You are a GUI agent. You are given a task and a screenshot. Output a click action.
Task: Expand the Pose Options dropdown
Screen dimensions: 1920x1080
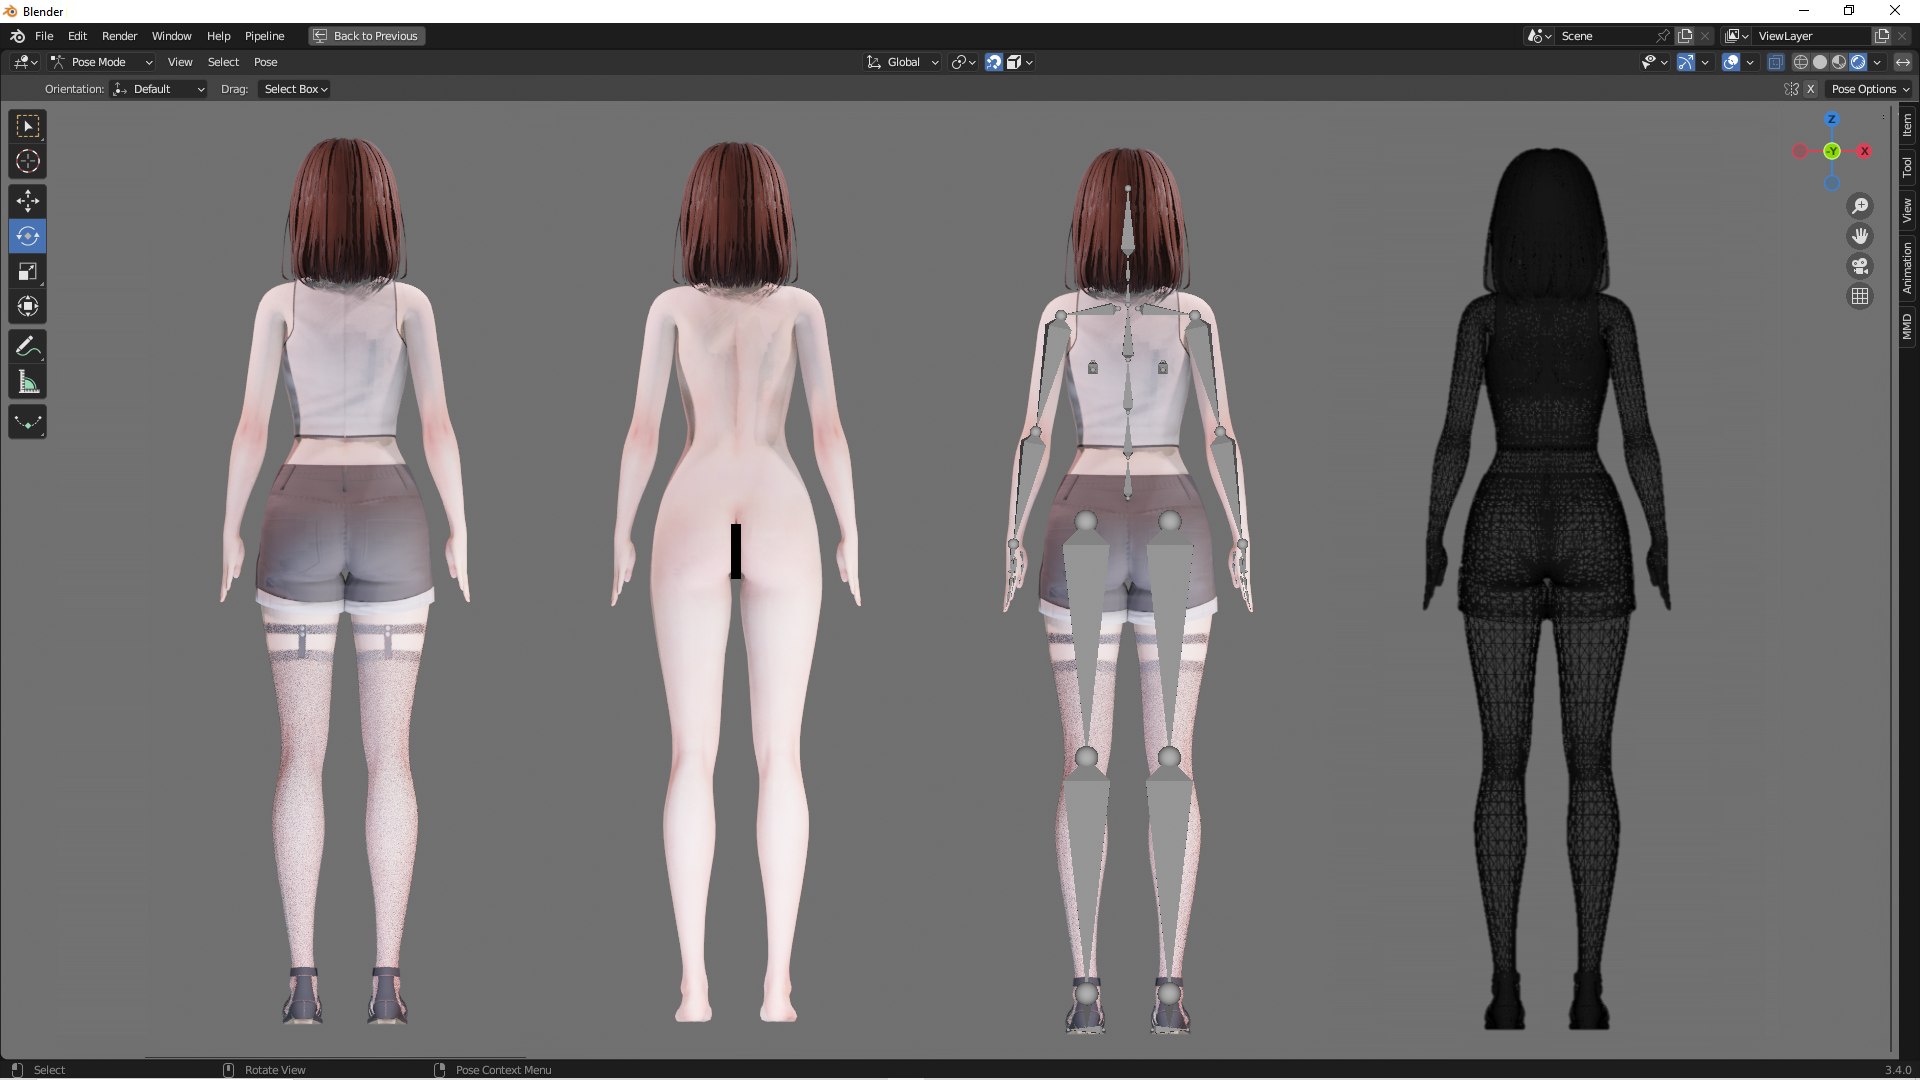click(x=1869, y=89)
